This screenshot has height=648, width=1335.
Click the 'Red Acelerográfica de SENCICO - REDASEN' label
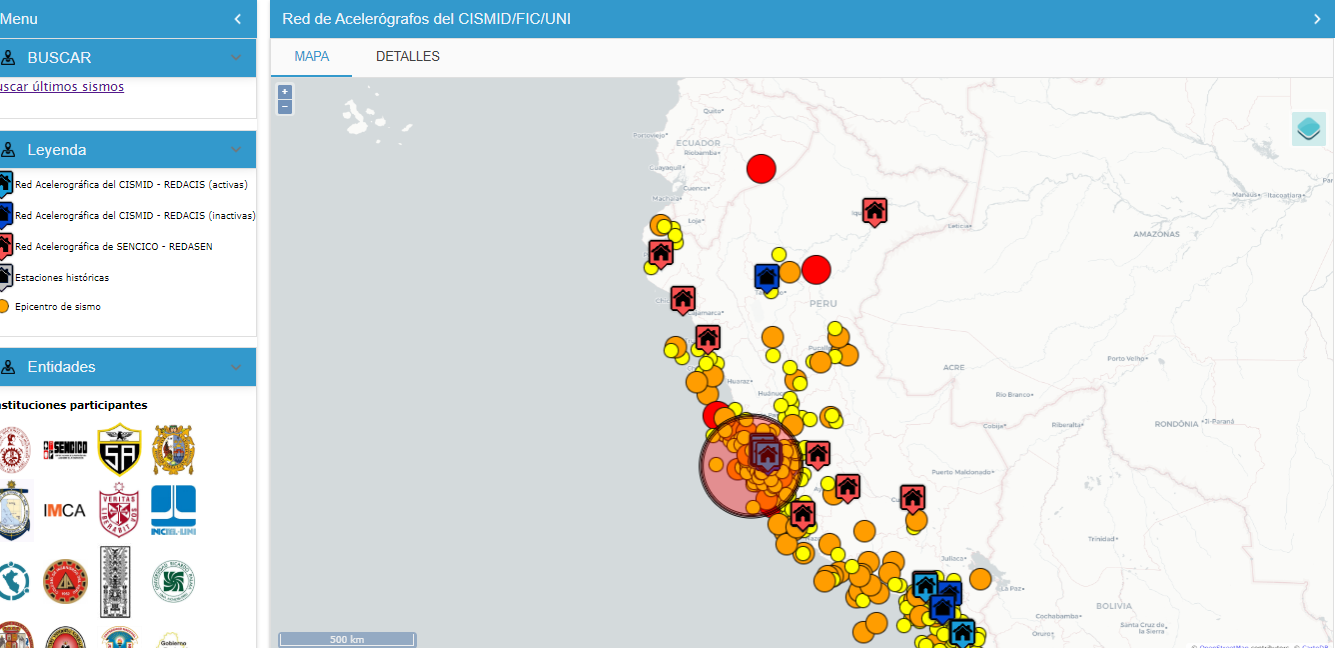114,246
